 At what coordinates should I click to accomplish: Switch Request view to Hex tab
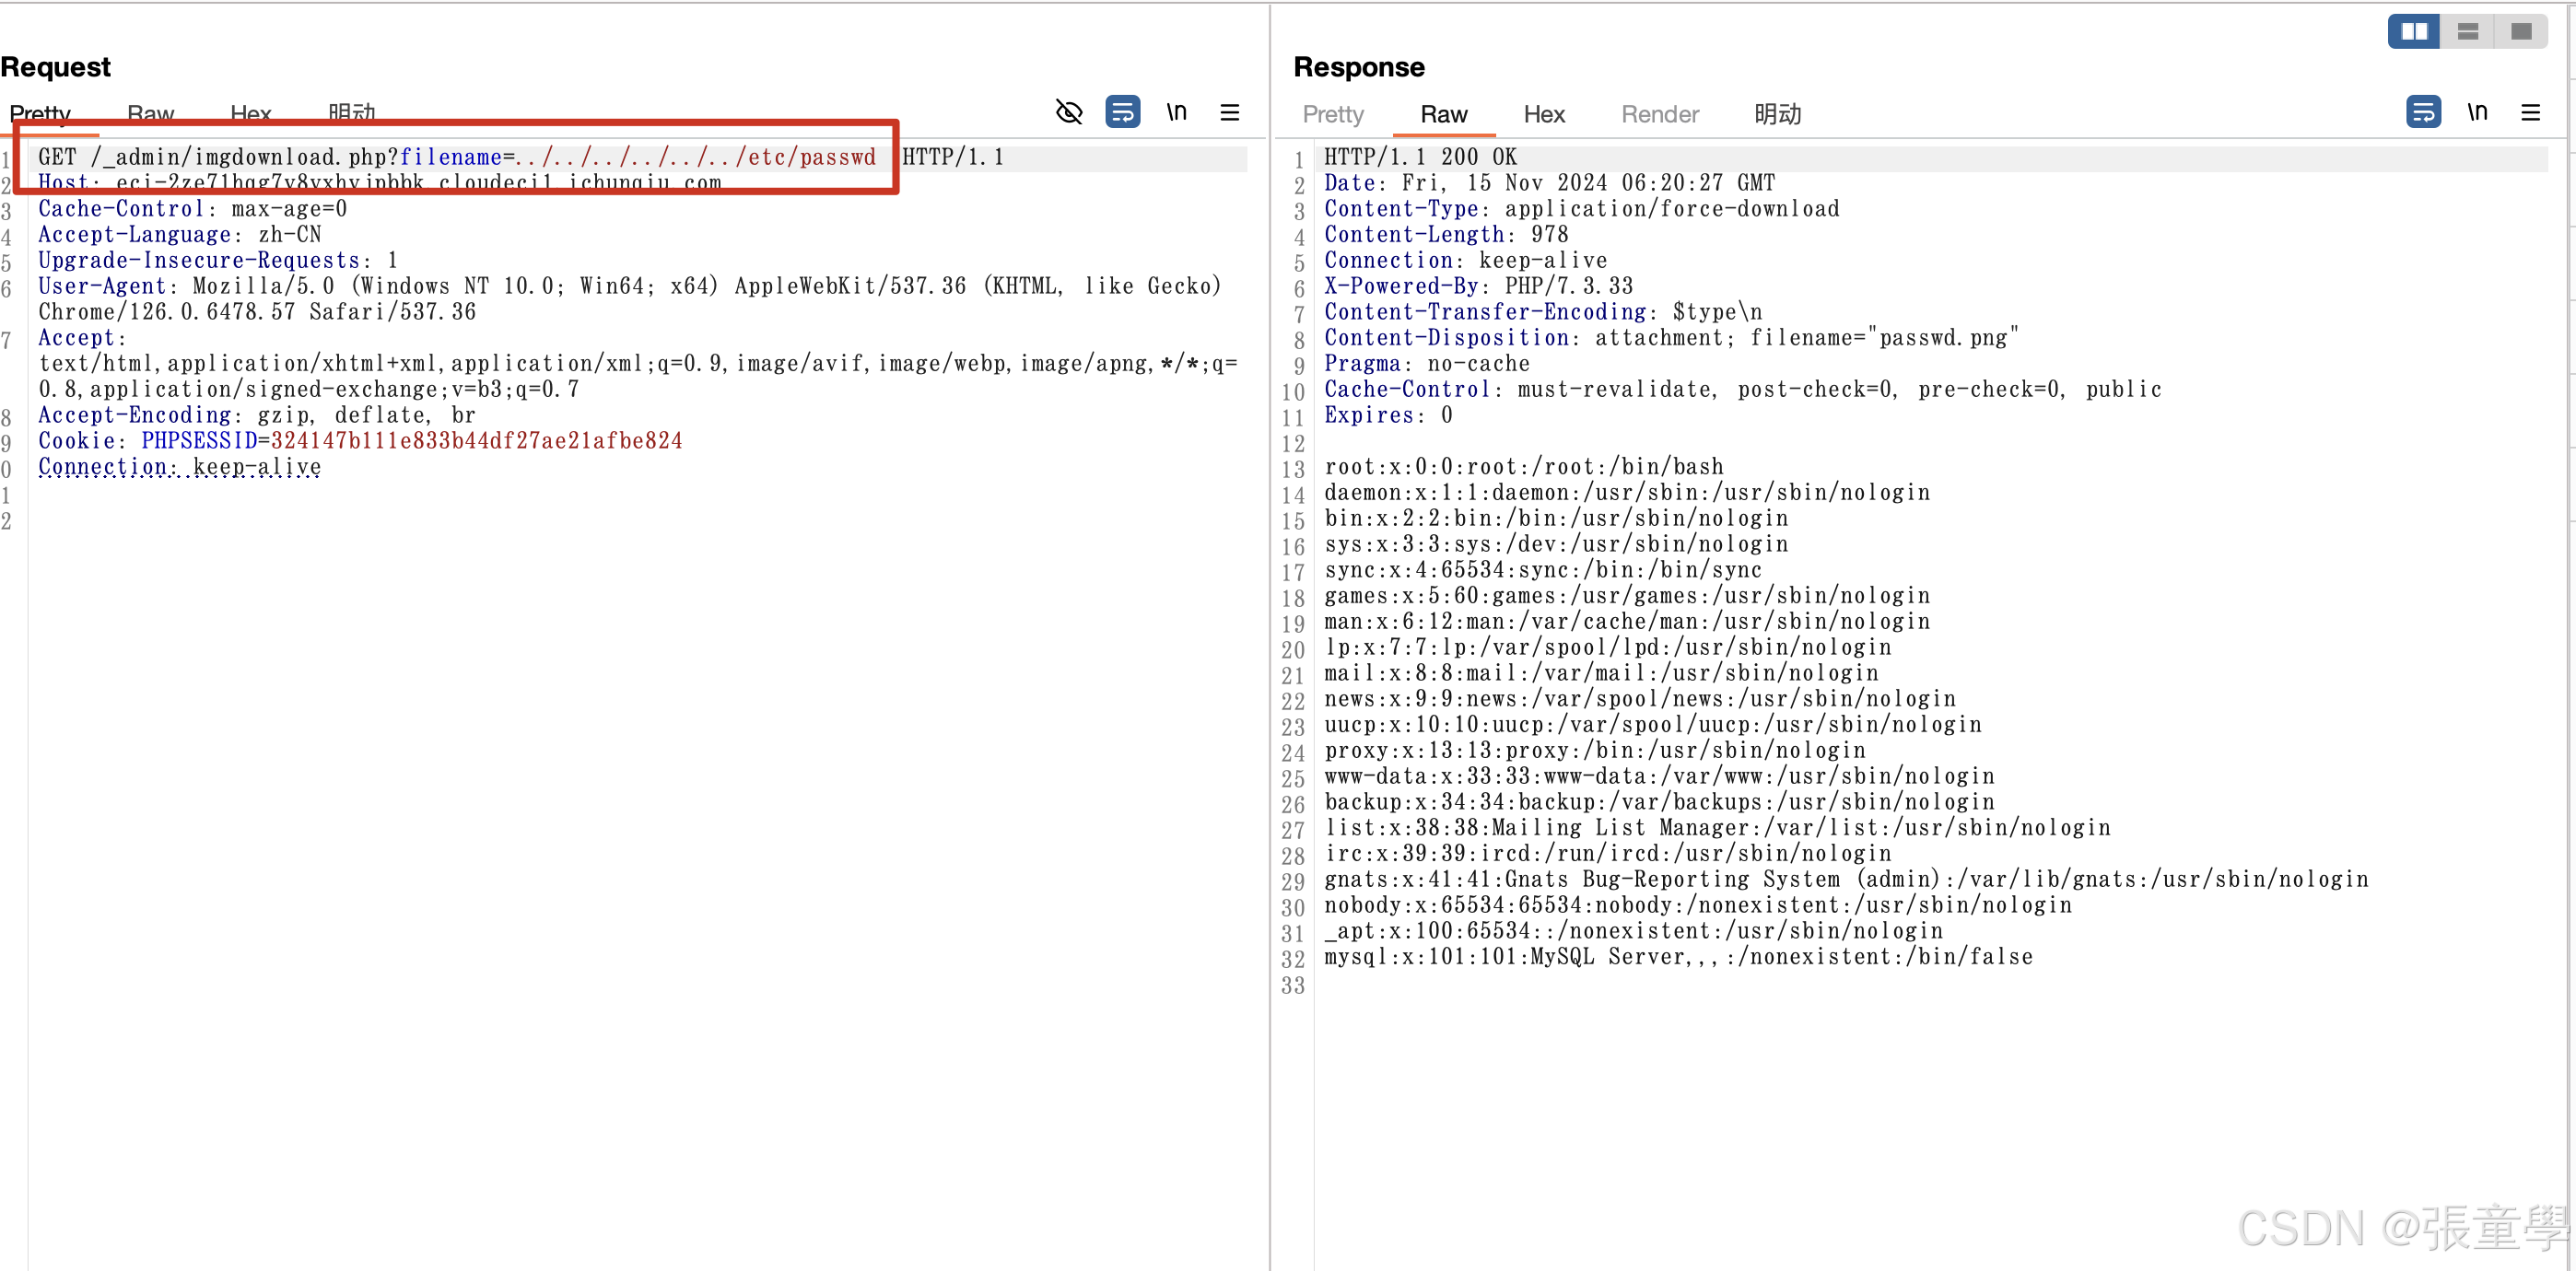(x=250, y=113)
